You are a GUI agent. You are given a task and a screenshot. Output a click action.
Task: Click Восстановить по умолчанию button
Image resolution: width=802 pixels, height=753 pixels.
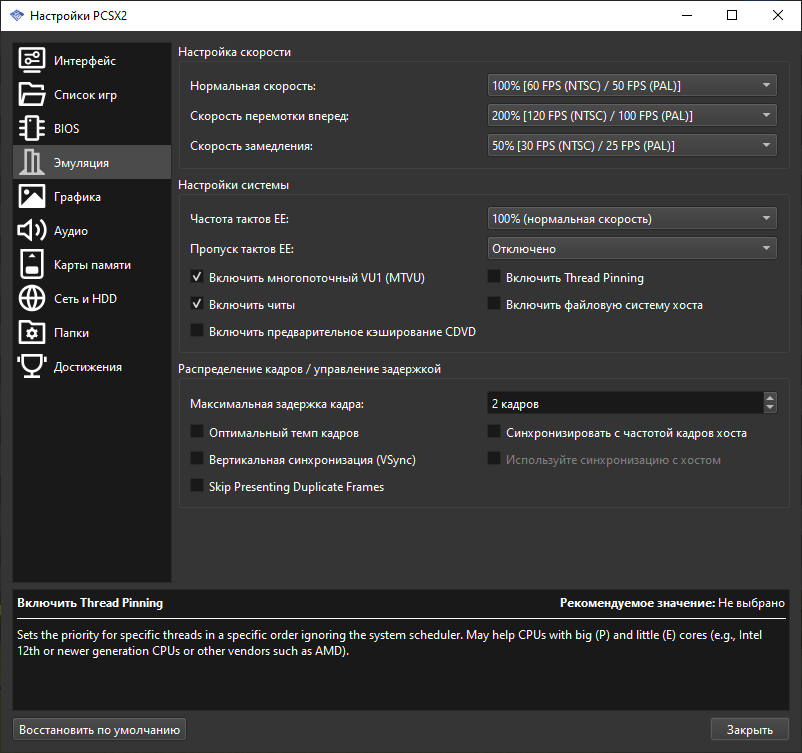tap(99, 729)
